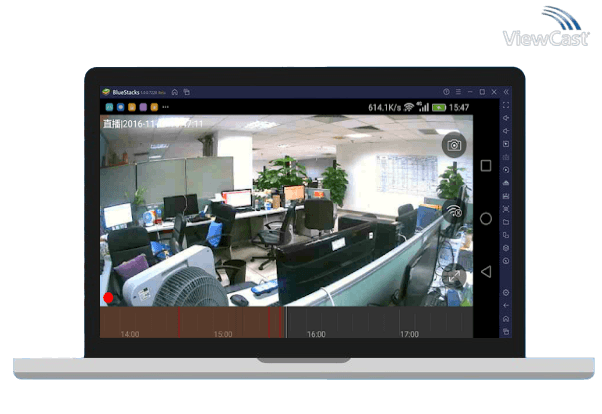This screenshot has width=602, height=414.
Task: Open BlueStacks hamburger menu
Action: [457, 92]
